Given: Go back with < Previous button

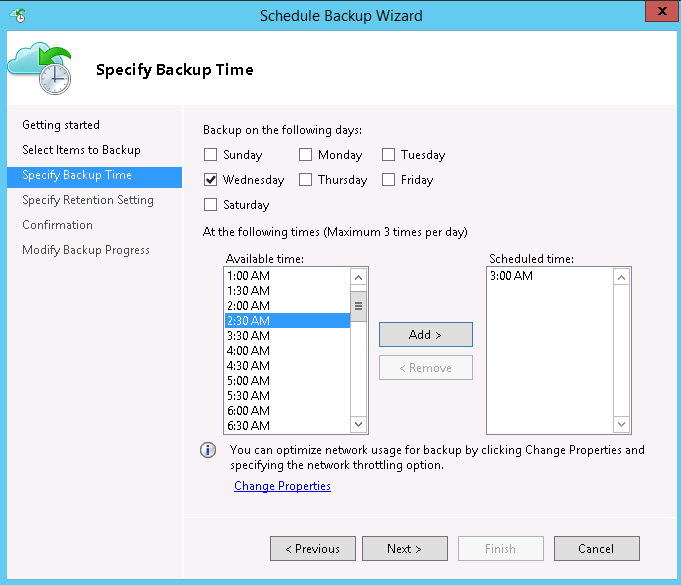Looking at the screenshot, I should (x=313, y=549).
